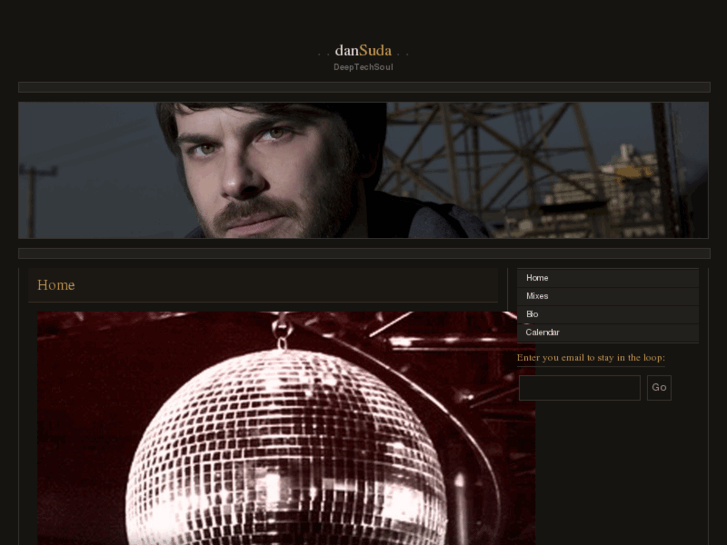Open the header portrait banner image
Screen dimensions: 727x545
point(364,170)
